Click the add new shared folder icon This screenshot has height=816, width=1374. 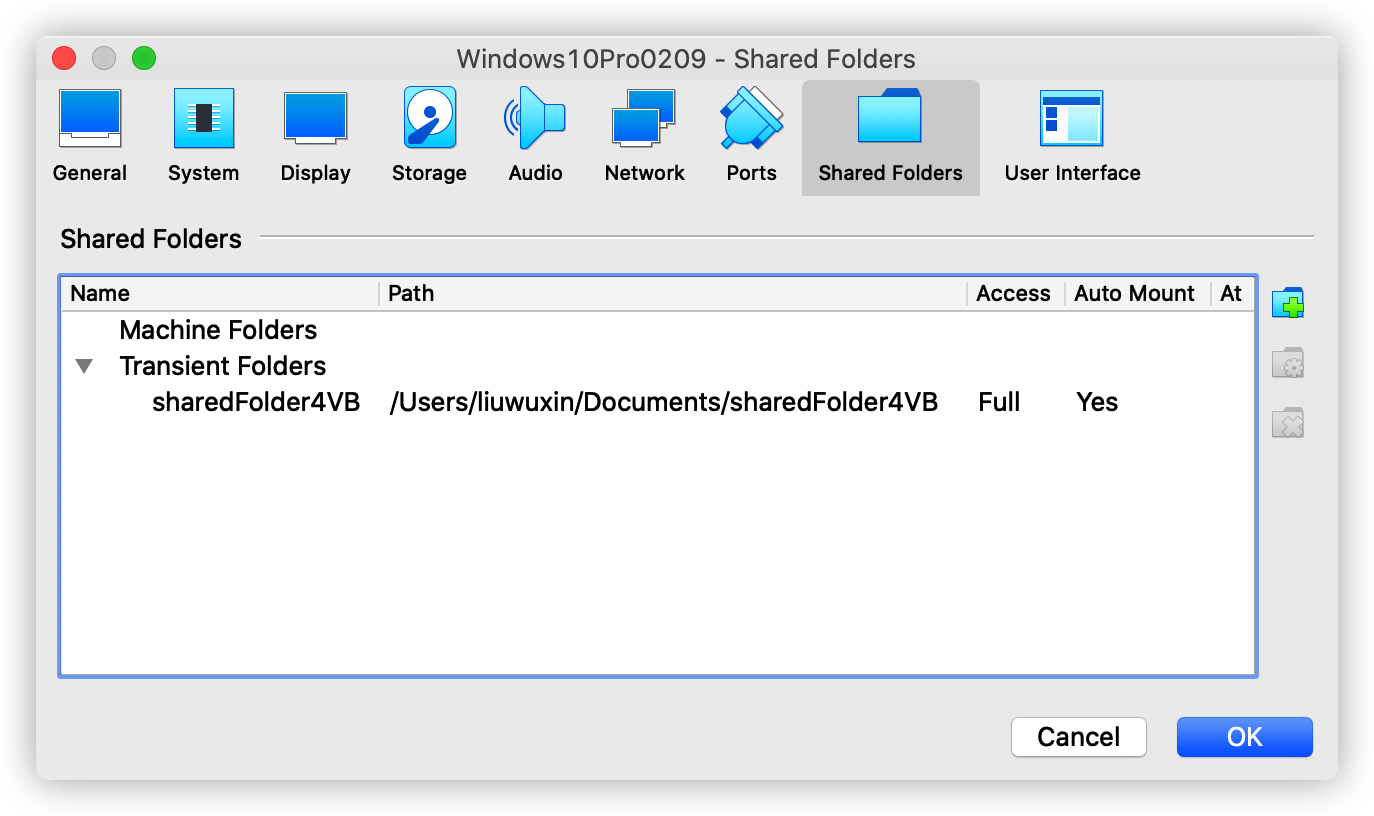1288,303
